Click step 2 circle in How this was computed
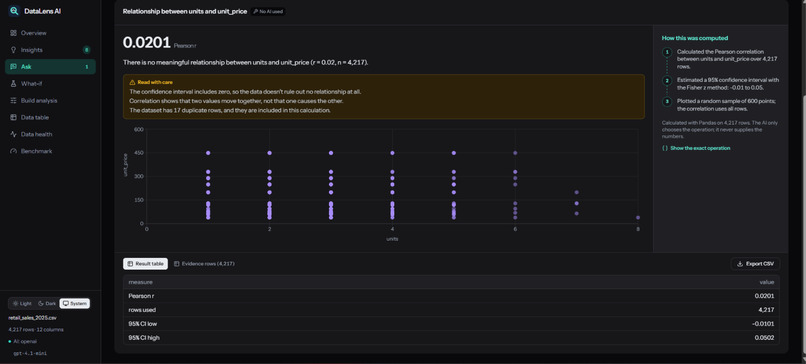 point(667,80)
